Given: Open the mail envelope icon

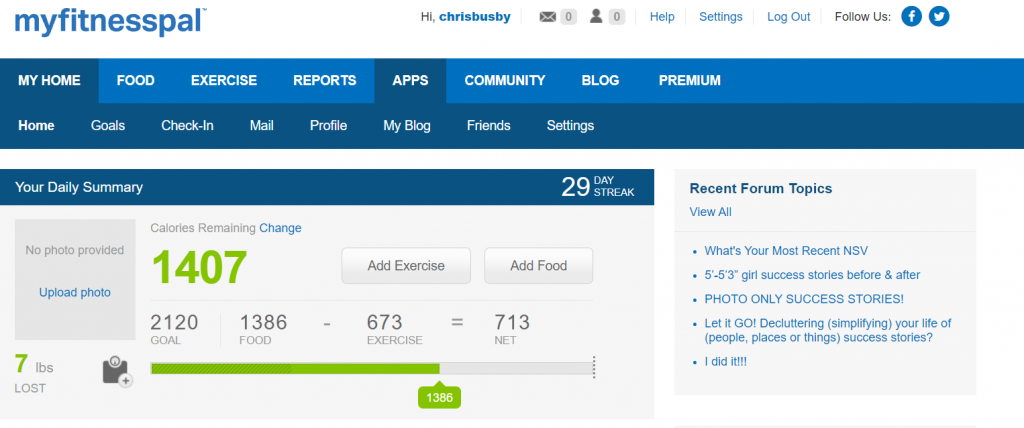Looking at the screenshot, I should 547,17.
